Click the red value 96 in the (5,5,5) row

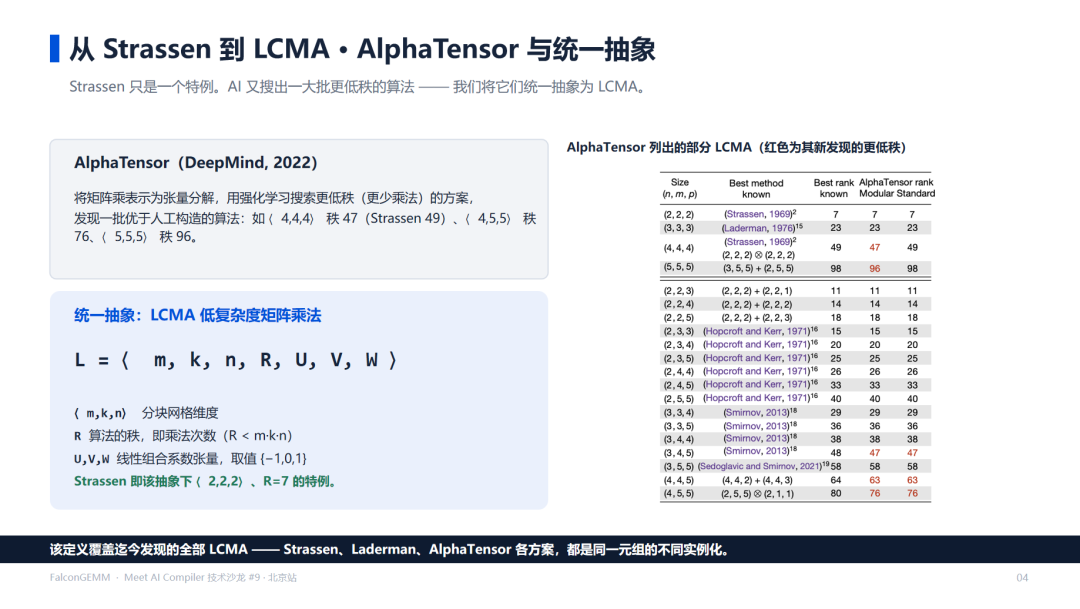click(x=874, y=269)
